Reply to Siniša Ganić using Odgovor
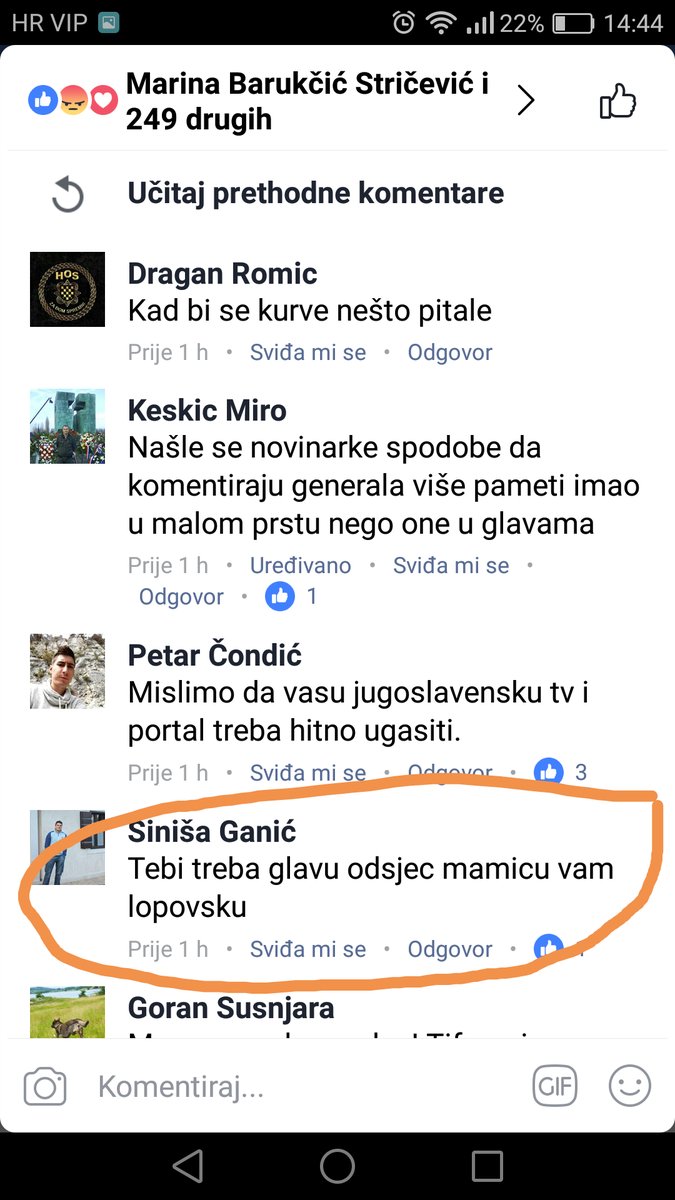Screen dimensions: 675x1200 [450, 949]
